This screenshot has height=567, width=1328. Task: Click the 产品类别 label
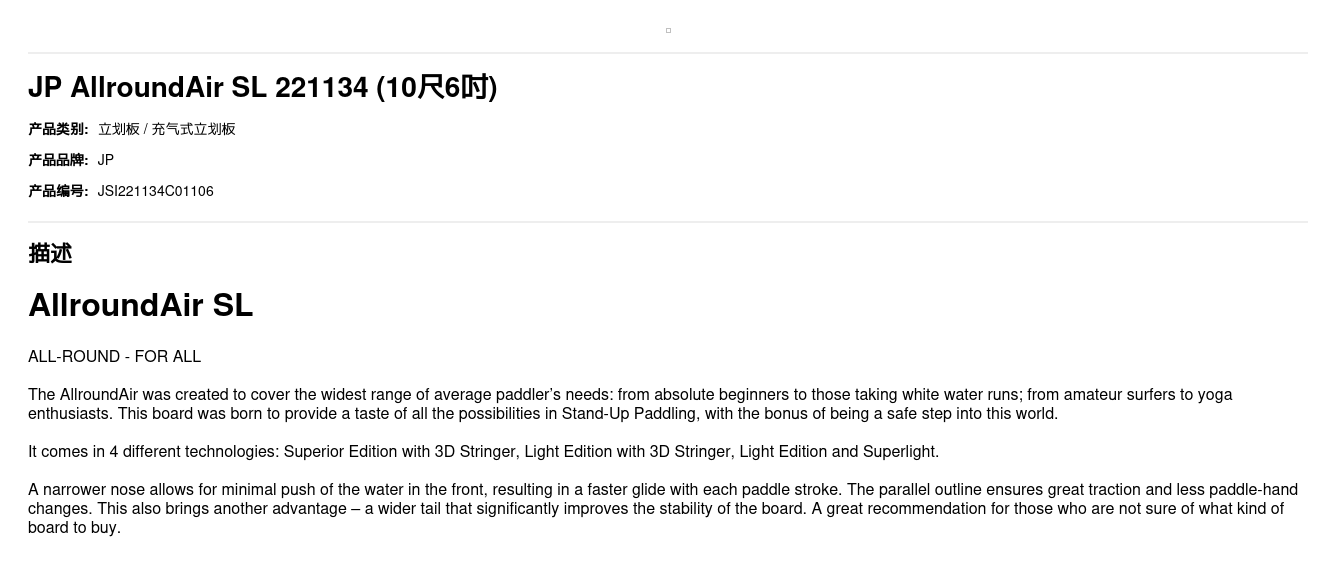(x=58, y=129)
